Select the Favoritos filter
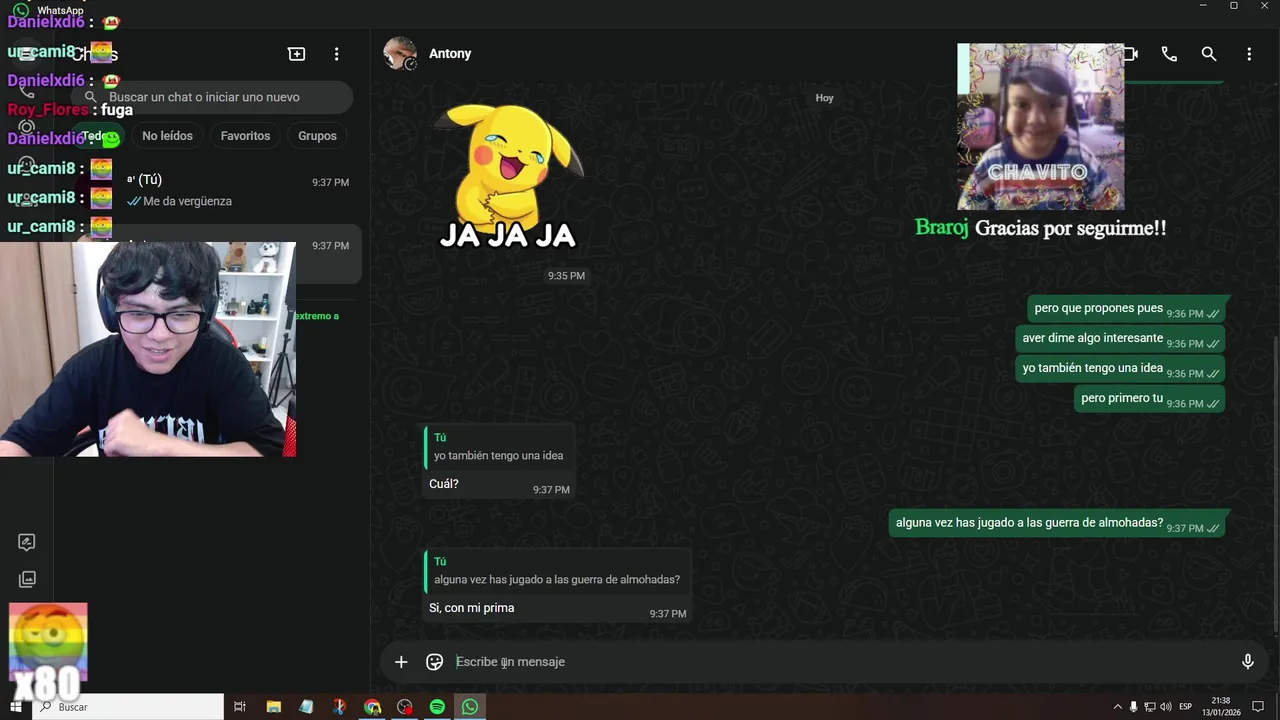Screen dimensions: 1280x720 point(245,136)
